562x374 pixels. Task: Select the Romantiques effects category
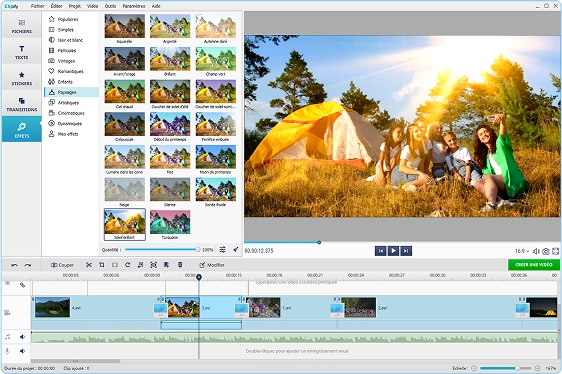coord(71,71)
